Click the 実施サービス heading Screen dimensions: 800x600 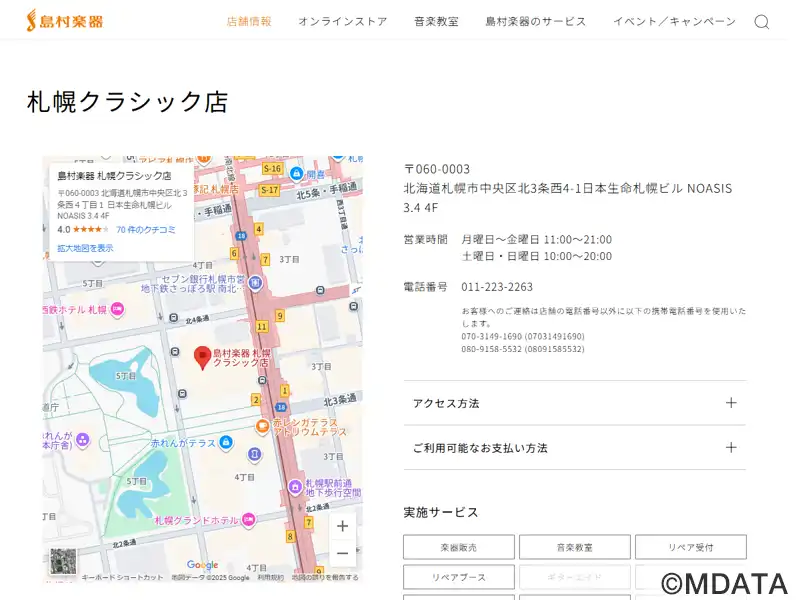tap(441, 512)
